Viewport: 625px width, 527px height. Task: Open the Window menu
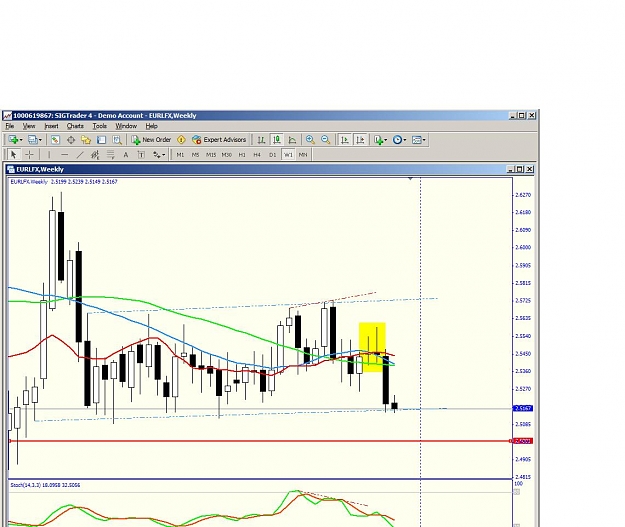coord(126,126)
